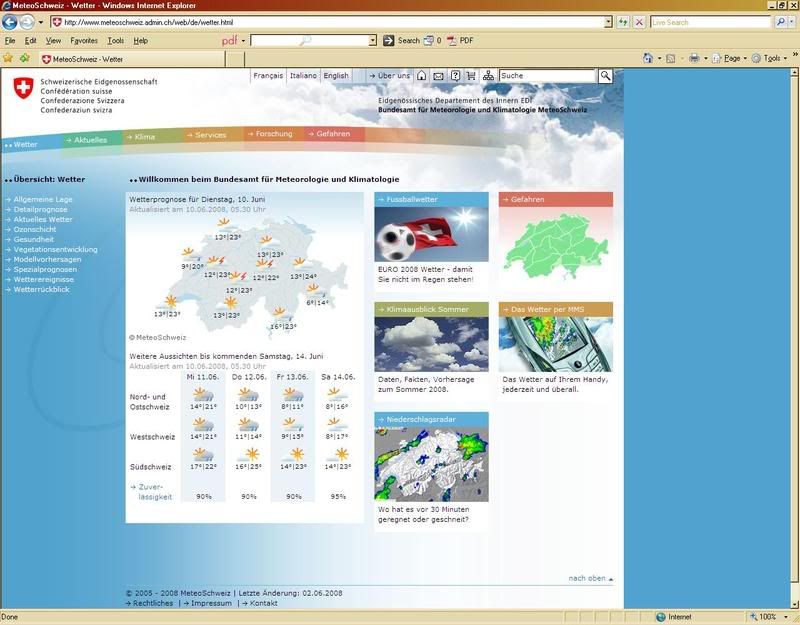800x625 pixels.
Task: Select the MeteoSchweiz - Wetter browser tab
Action: click(x=133, y=59)
